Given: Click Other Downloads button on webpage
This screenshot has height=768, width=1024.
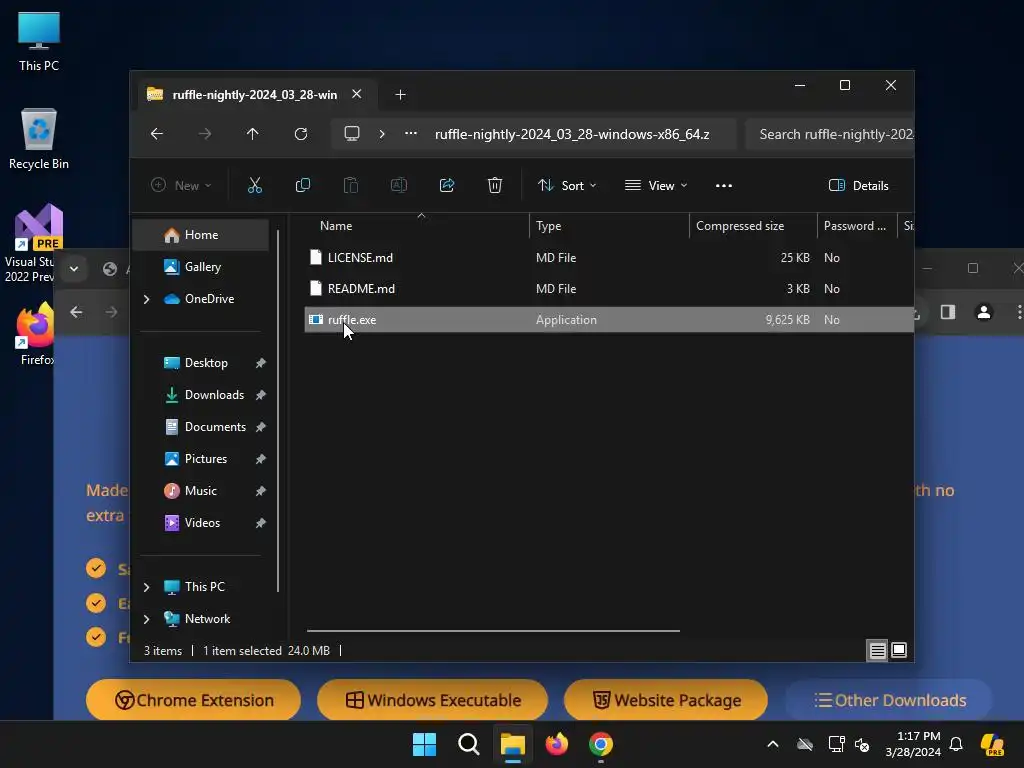Looking at the screenshot, I should coord(889,700).
